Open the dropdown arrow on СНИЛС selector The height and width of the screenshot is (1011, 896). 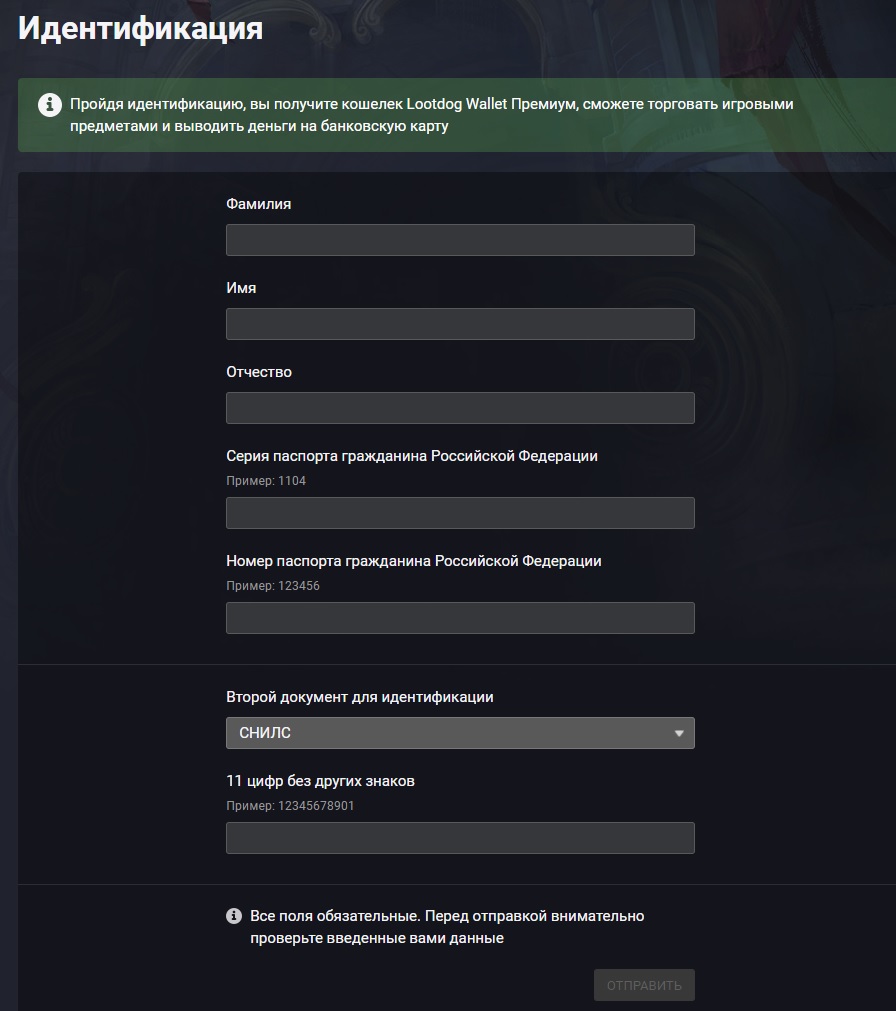point(678,733)
